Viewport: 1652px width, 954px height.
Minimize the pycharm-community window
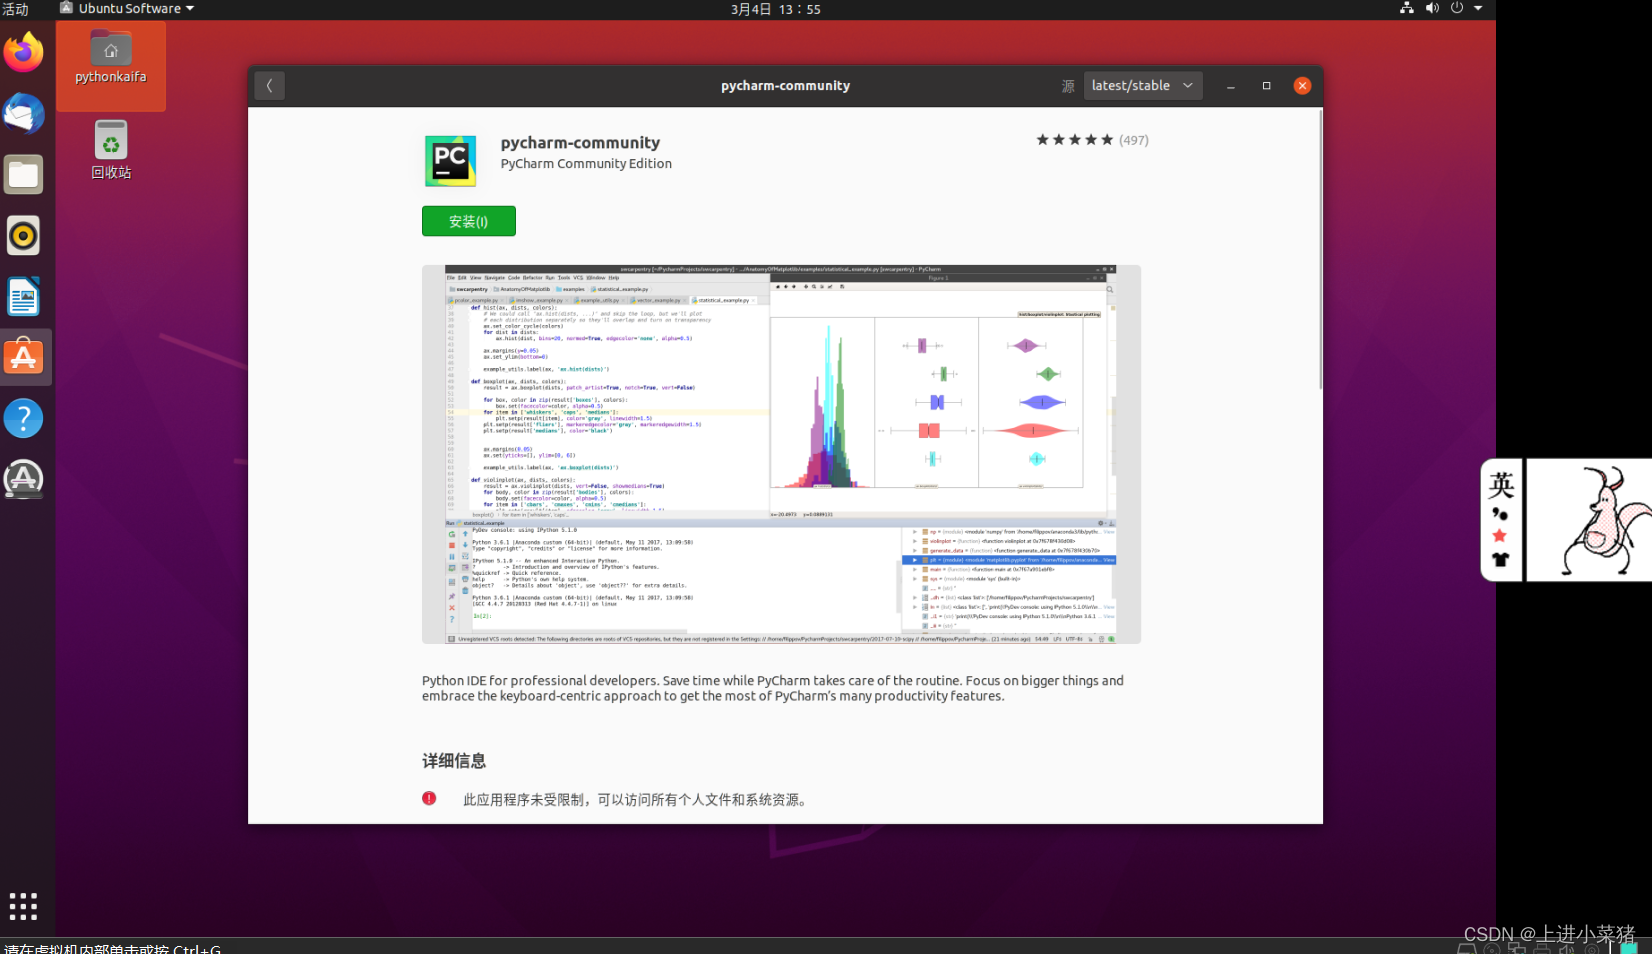[x=1231, y=86]
